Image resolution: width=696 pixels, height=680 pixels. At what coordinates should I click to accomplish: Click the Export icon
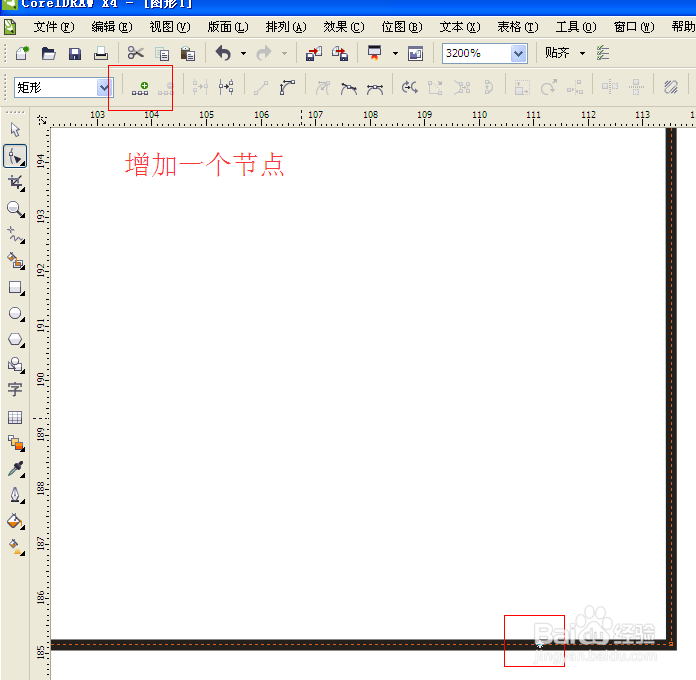pos(340,53)
